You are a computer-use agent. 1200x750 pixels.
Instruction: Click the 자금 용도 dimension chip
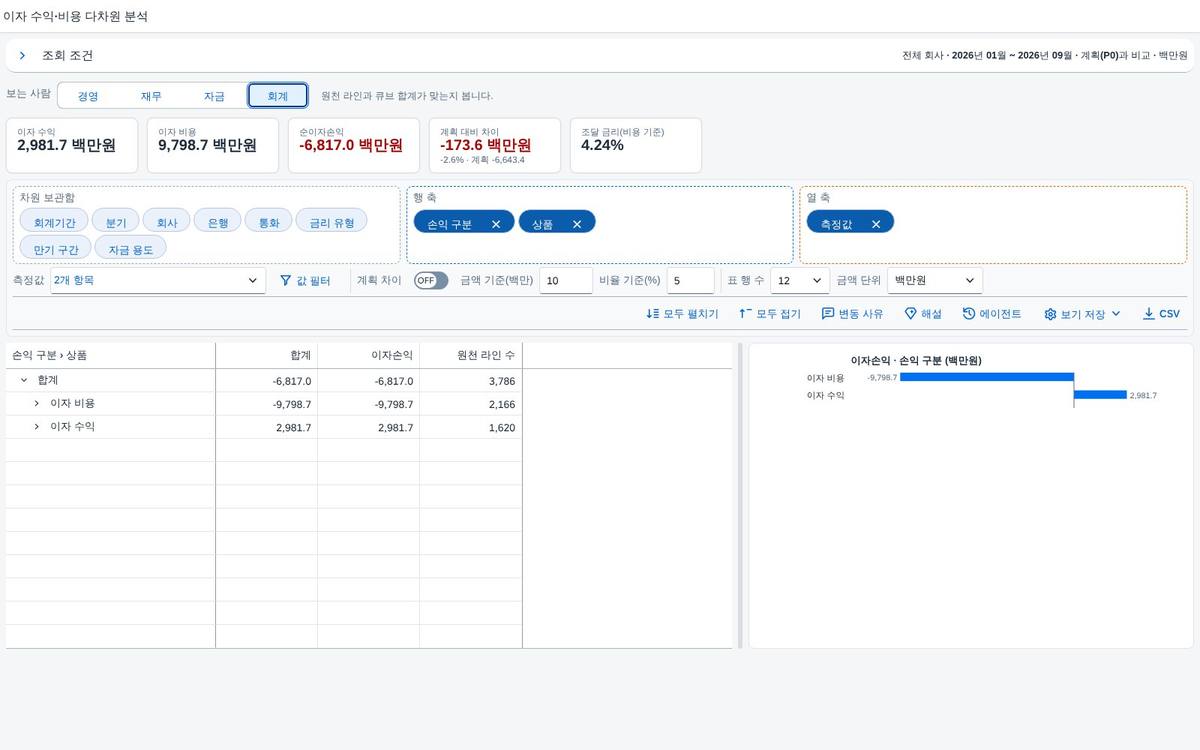coord(131,248)
